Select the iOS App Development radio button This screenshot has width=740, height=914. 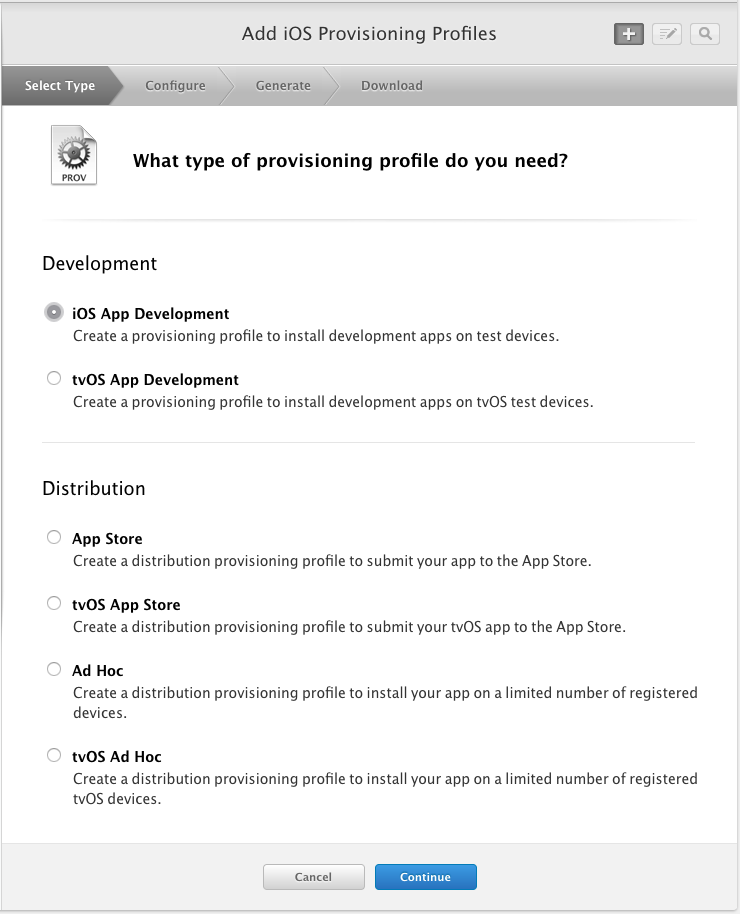(53, 311)
